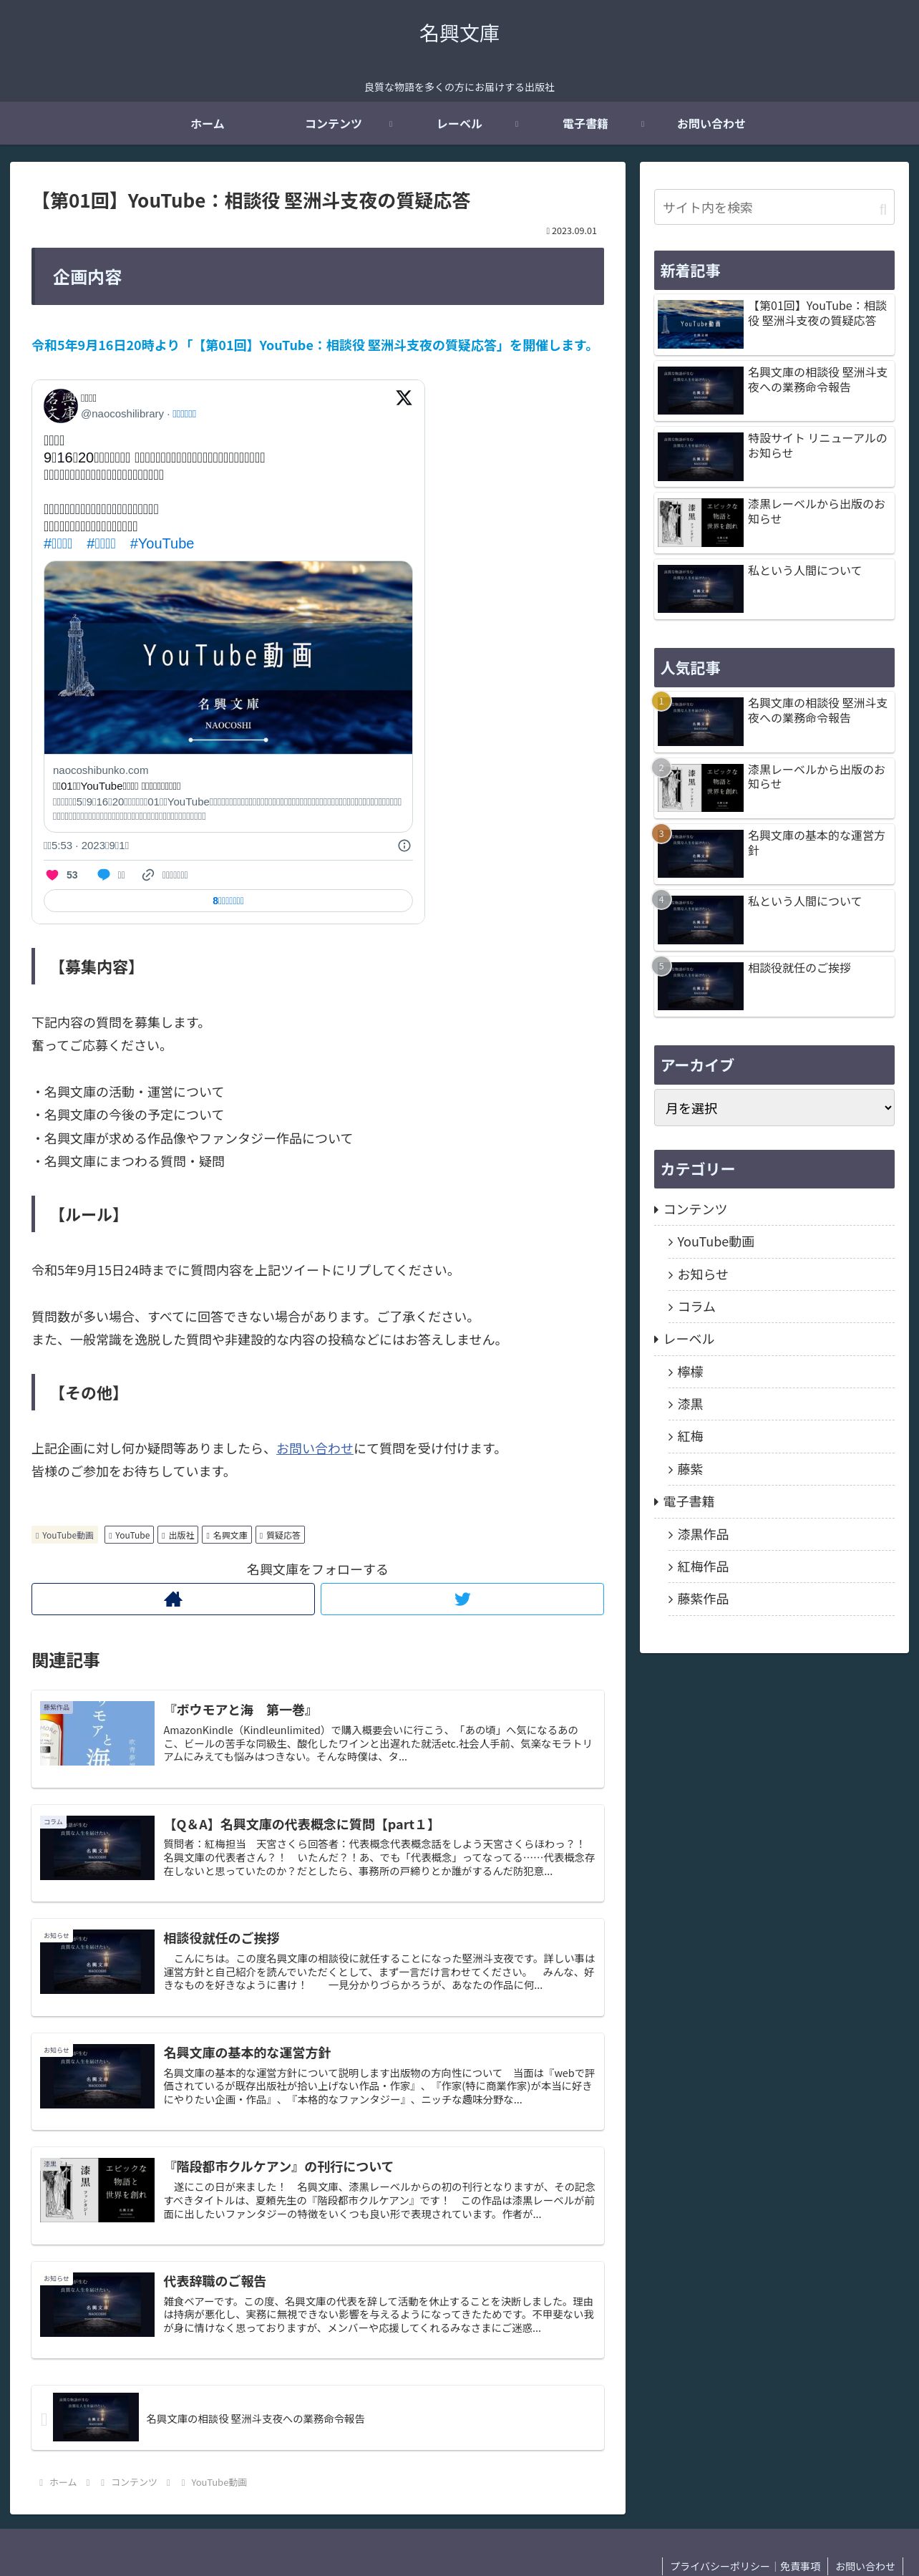Open the レーベル navigation menu
Image resolution: width=919 pixels, height=2576 pixels.
click(459, 124)
